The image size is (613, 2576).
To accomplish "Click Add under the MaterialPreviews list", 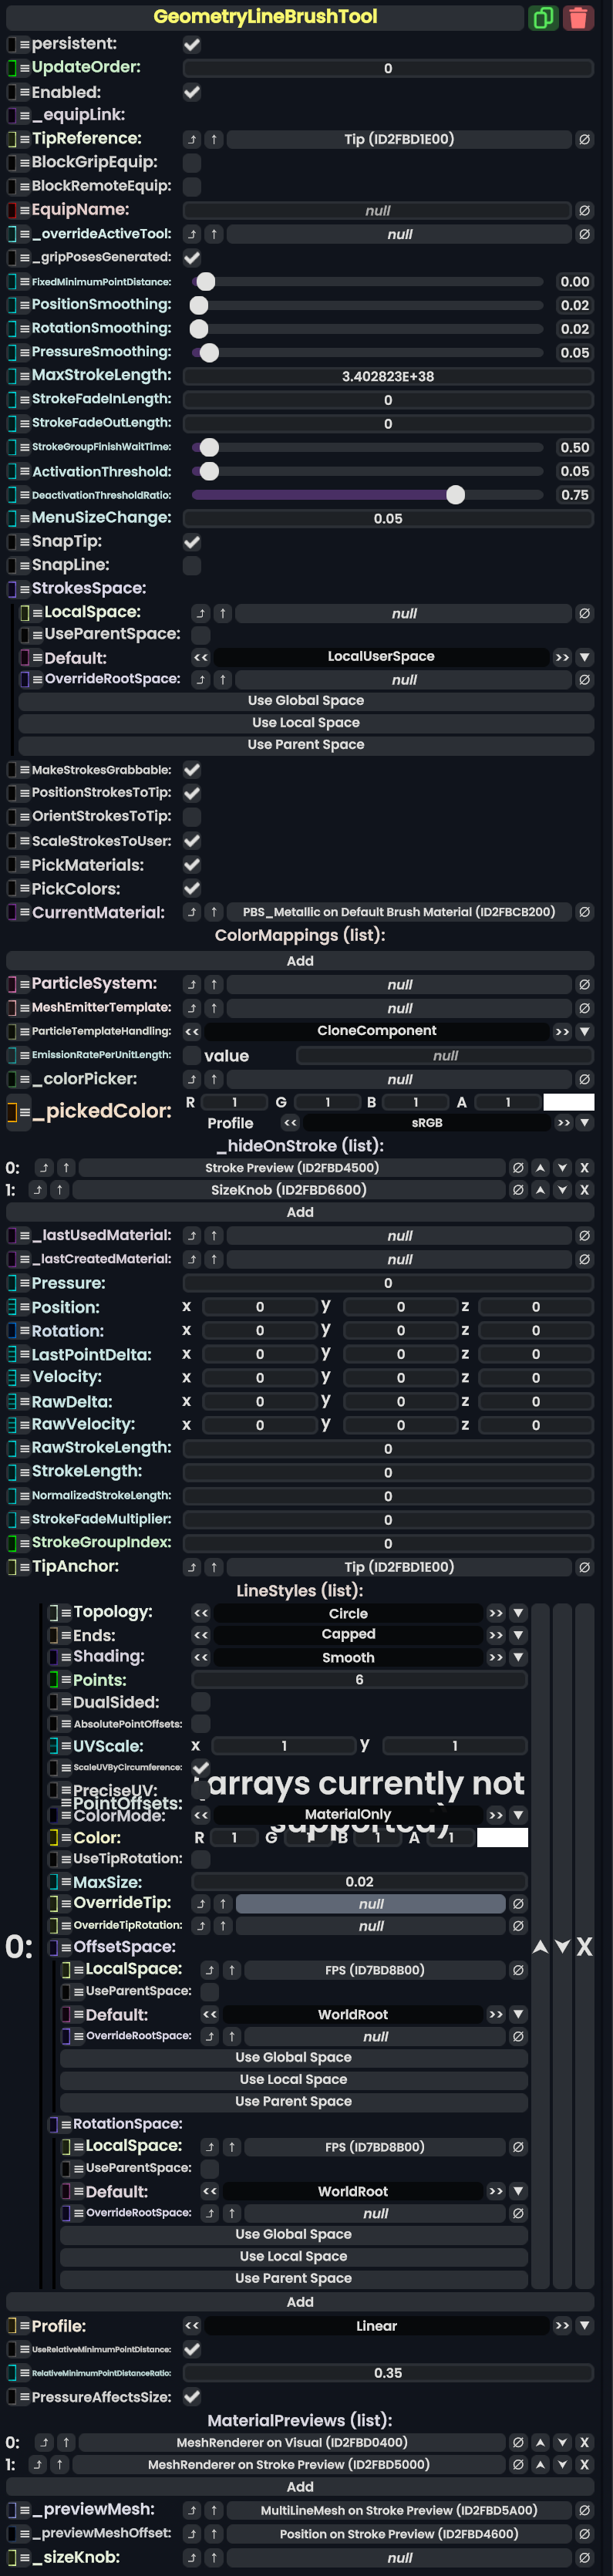I will 300,2486.
